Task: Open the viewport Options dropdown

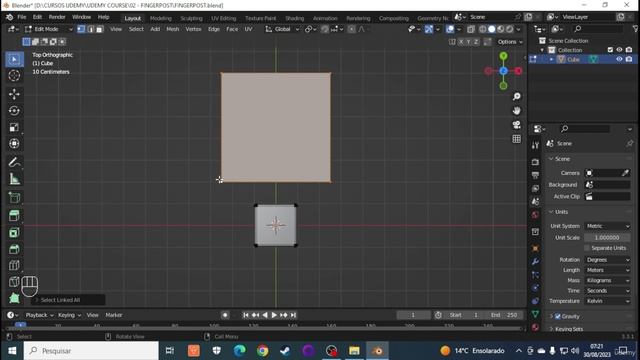Action: click(x=510, y=42)
